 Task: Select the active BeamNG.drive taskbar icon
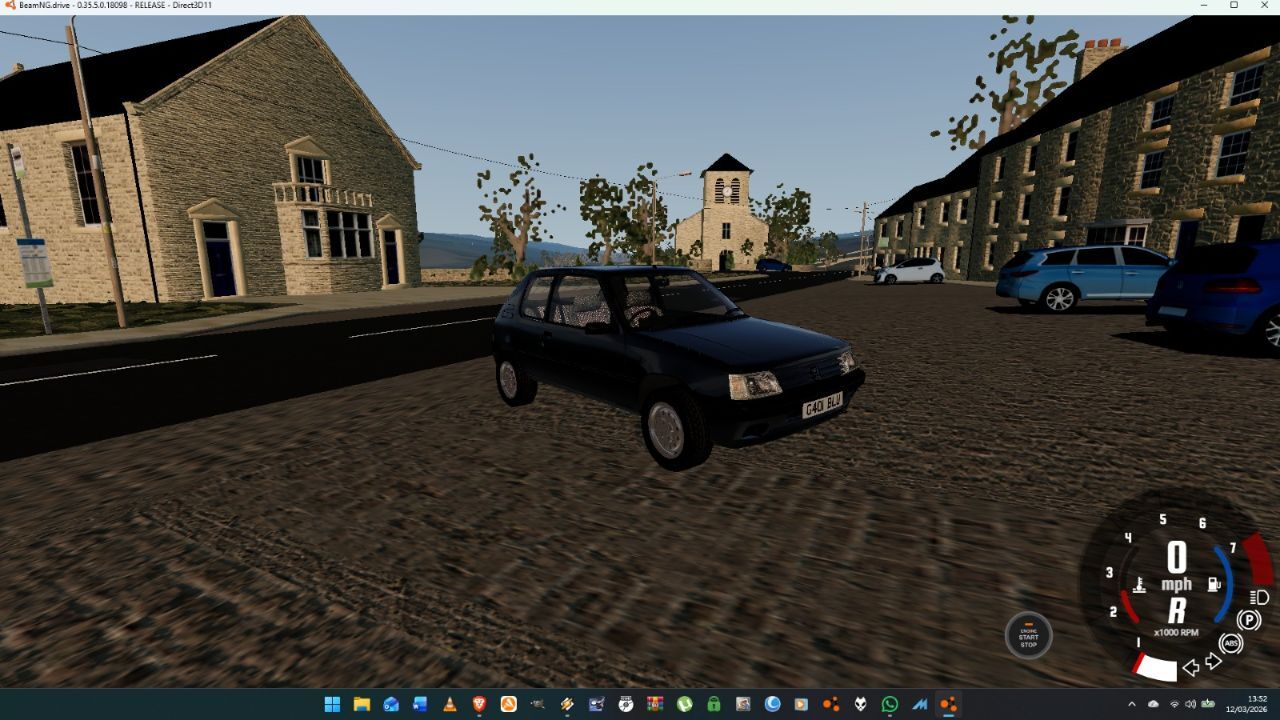coord(948,704)
